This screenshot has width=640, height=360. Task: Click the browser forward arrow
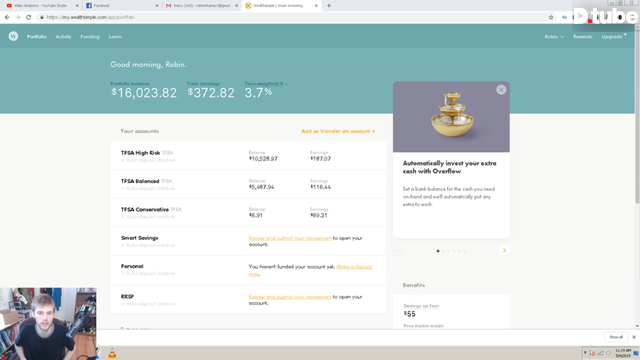click(18, 17)
